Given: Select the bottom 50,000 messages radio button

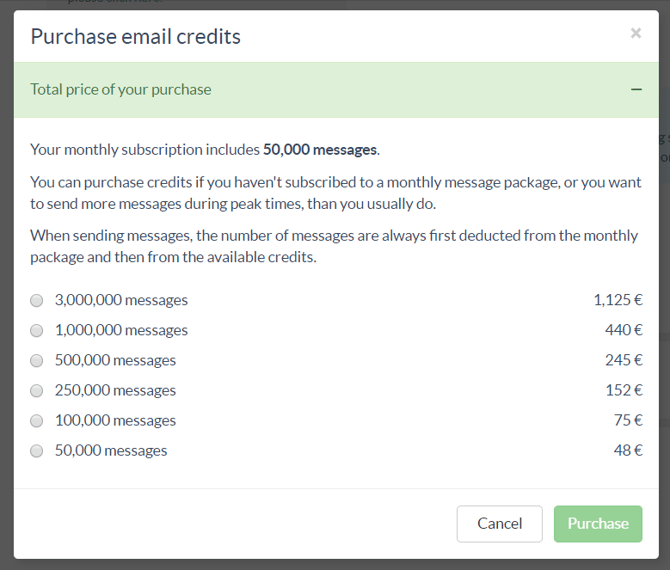Looking at the screenshot, I should click(x=37, y=450).
